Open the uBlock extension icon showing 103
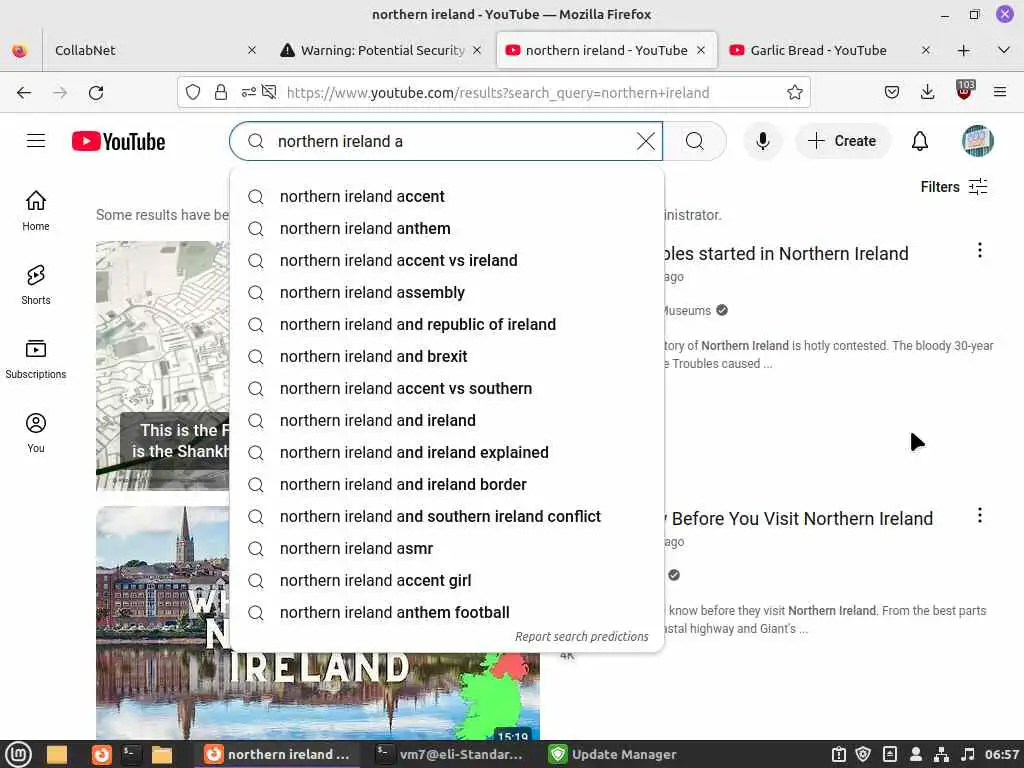The height and width of the screenshot is (768, 1024). (x=964, y=90)
